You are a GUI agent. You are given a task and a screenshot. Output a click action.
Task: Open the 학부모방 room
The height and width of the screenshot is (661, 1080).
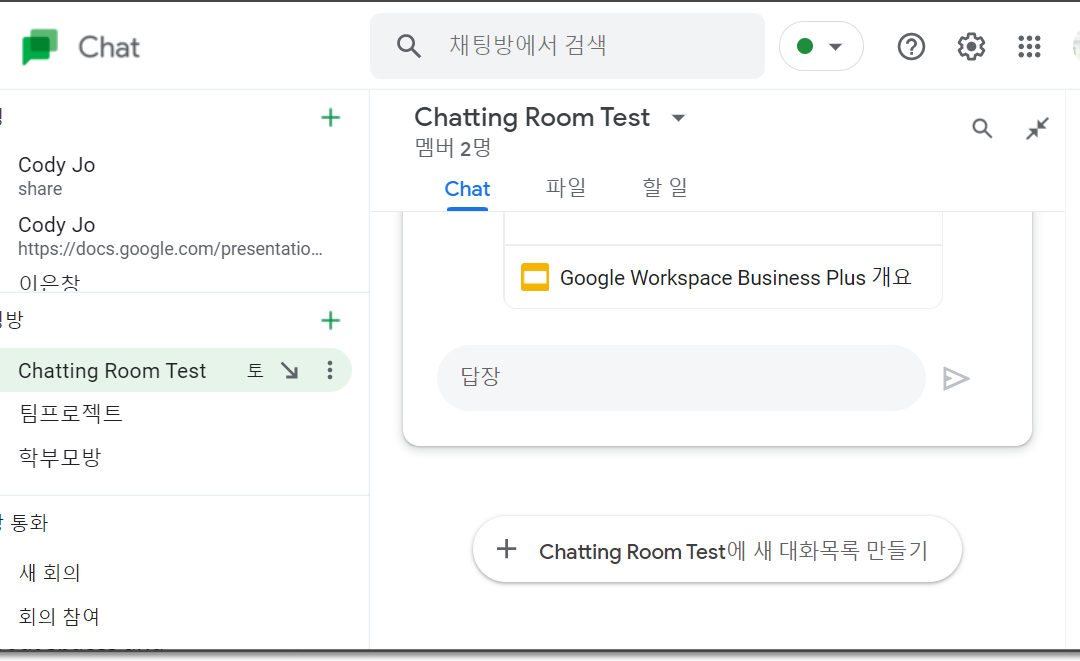coord(60,457)
